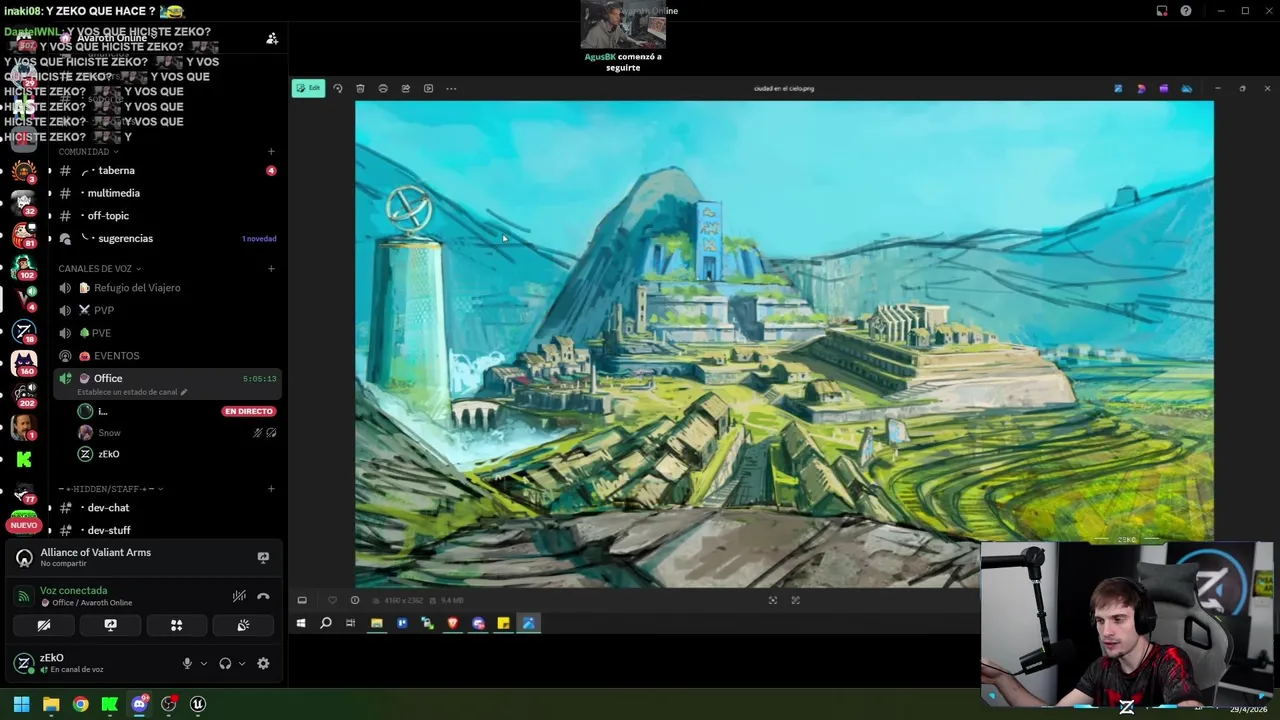
Task: Open Discord user settings gear
Action: coord(263,663)
